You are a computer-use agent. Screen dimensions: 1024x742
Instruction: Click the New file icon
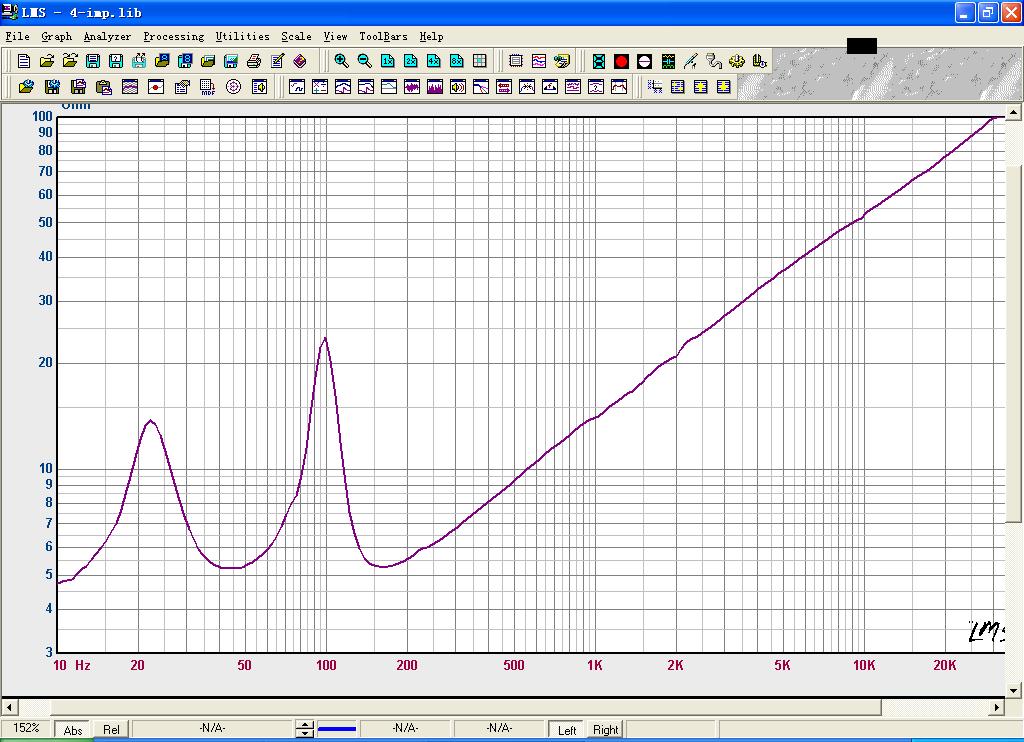23,61
